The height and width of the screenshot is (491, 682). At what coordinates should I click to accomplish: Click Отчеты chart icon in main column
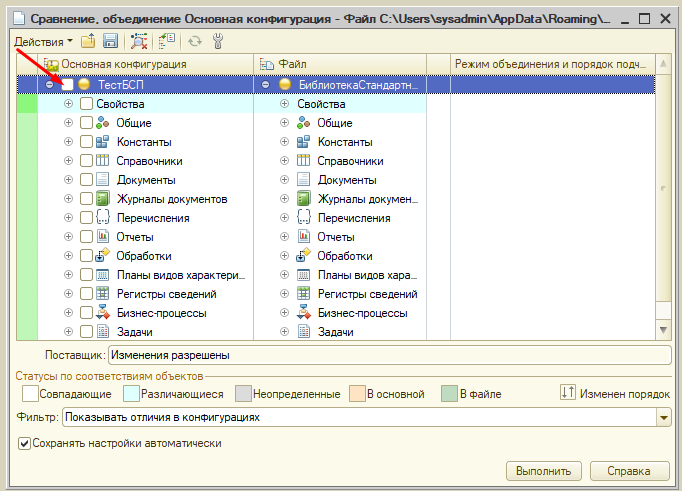point(102,237)
